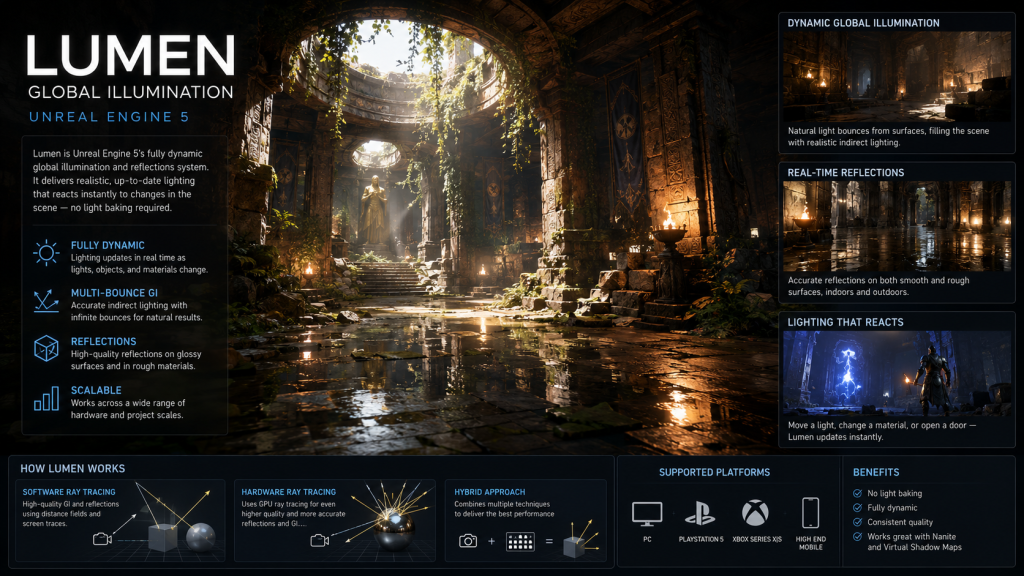Click the camera icon in Hybrid Approach
Screen dimensions: 1024x576
(x=468, y=541)
